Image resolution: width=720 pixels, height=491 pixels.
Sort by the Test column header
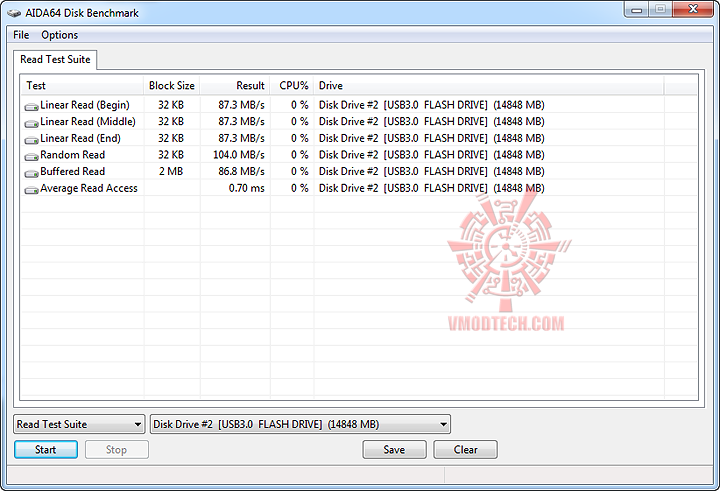83,85
